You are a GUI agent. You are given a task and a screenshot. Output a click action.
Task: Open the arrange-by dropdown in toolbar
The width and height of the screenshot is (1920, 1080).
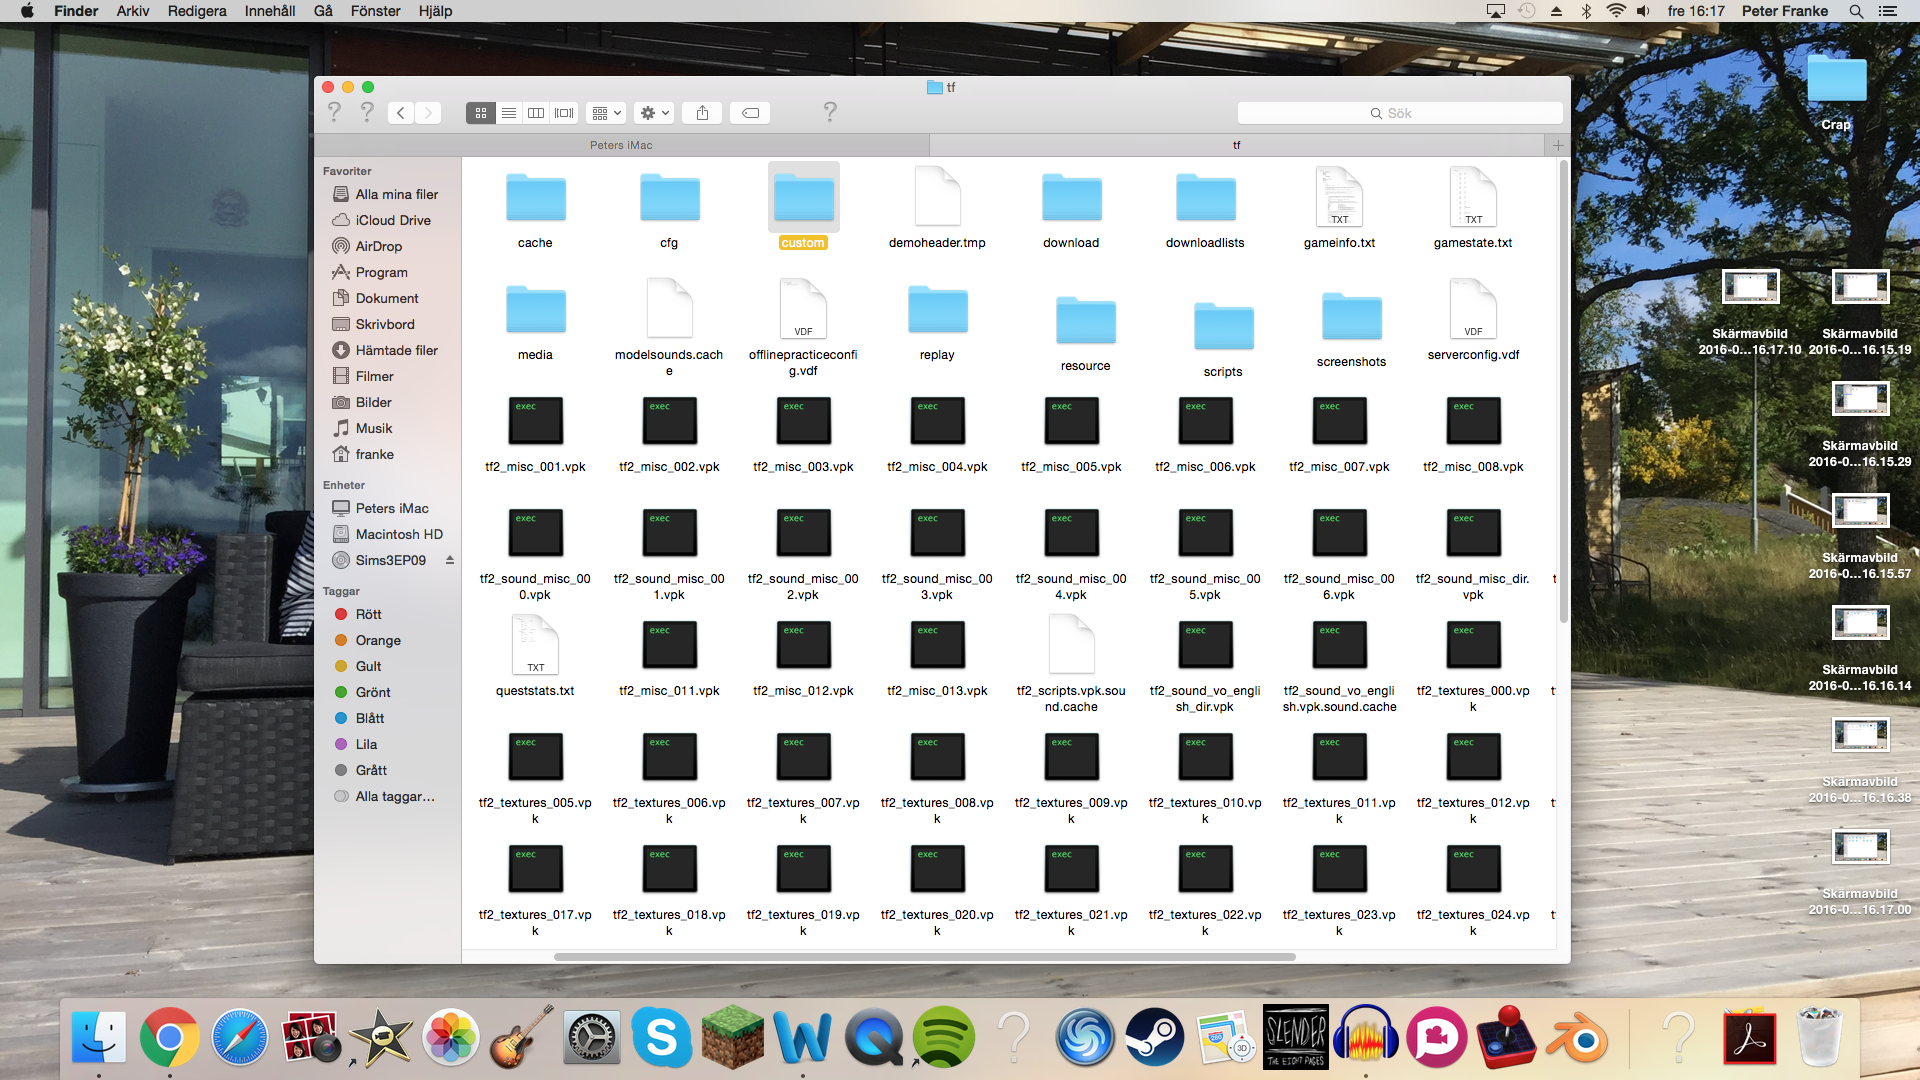pos(606,113)
